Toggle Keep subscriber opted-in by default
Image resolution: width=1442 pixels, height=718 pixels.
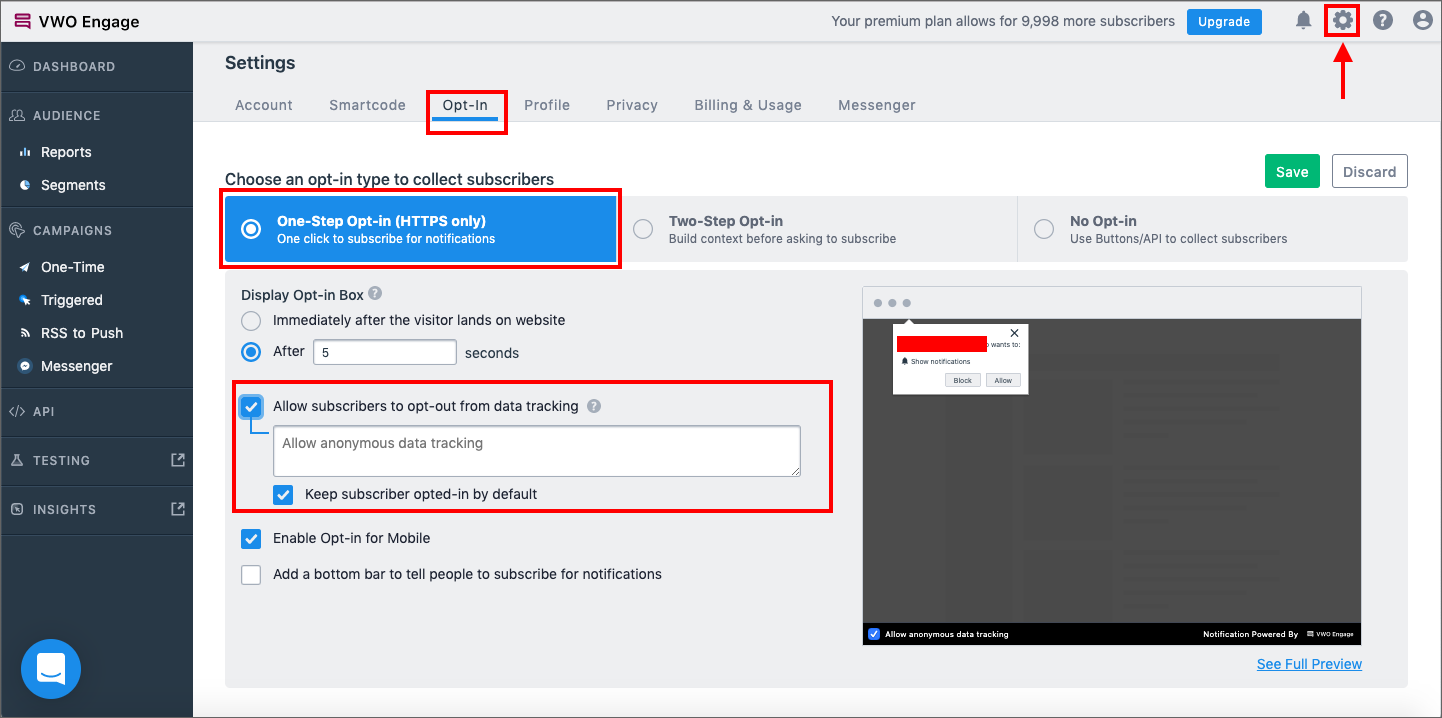[x=283, y=494]
